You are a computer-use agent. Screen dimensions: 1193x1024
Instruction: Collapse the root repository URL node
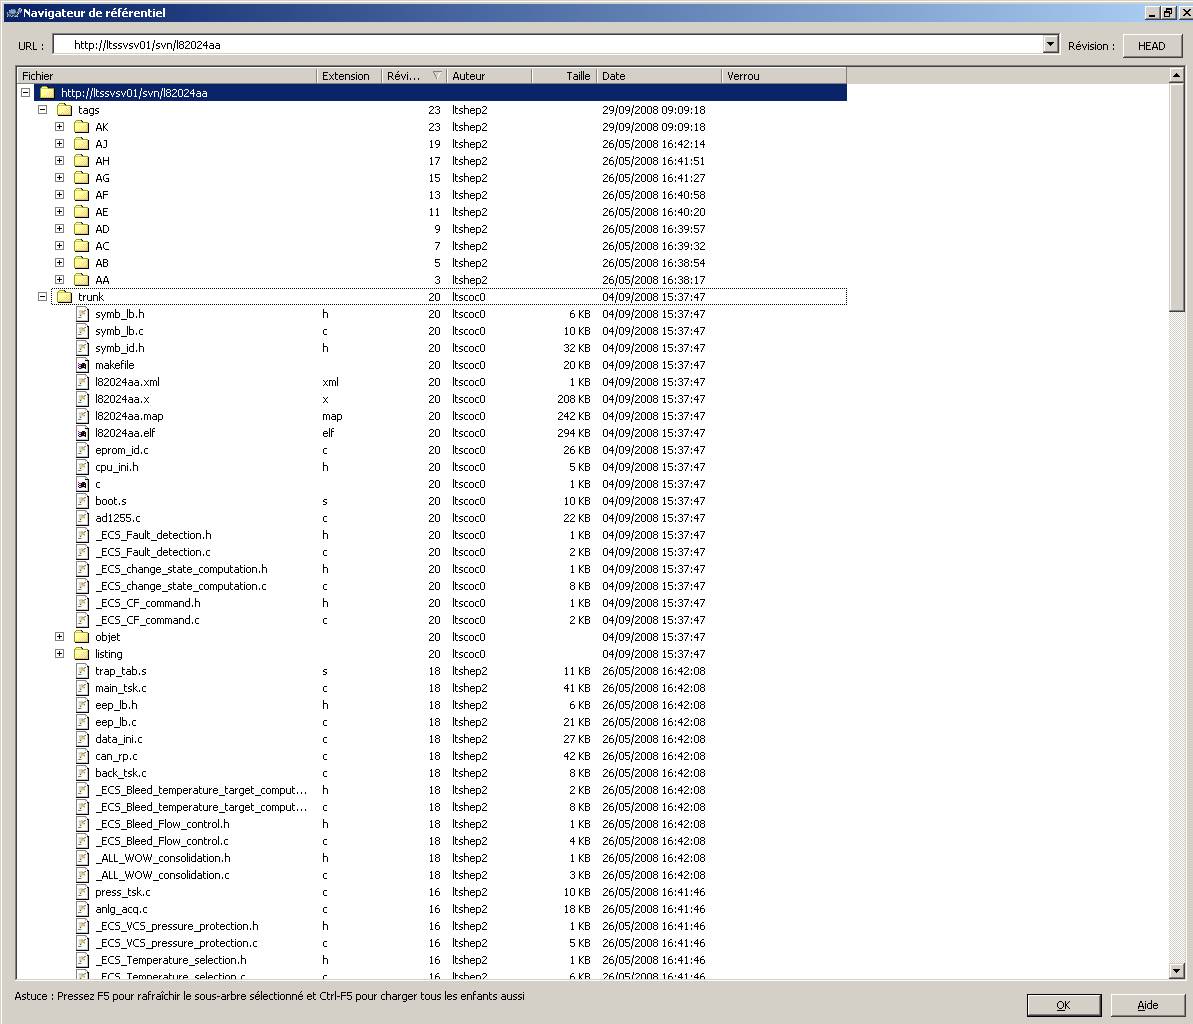click(x=26, y=93)
